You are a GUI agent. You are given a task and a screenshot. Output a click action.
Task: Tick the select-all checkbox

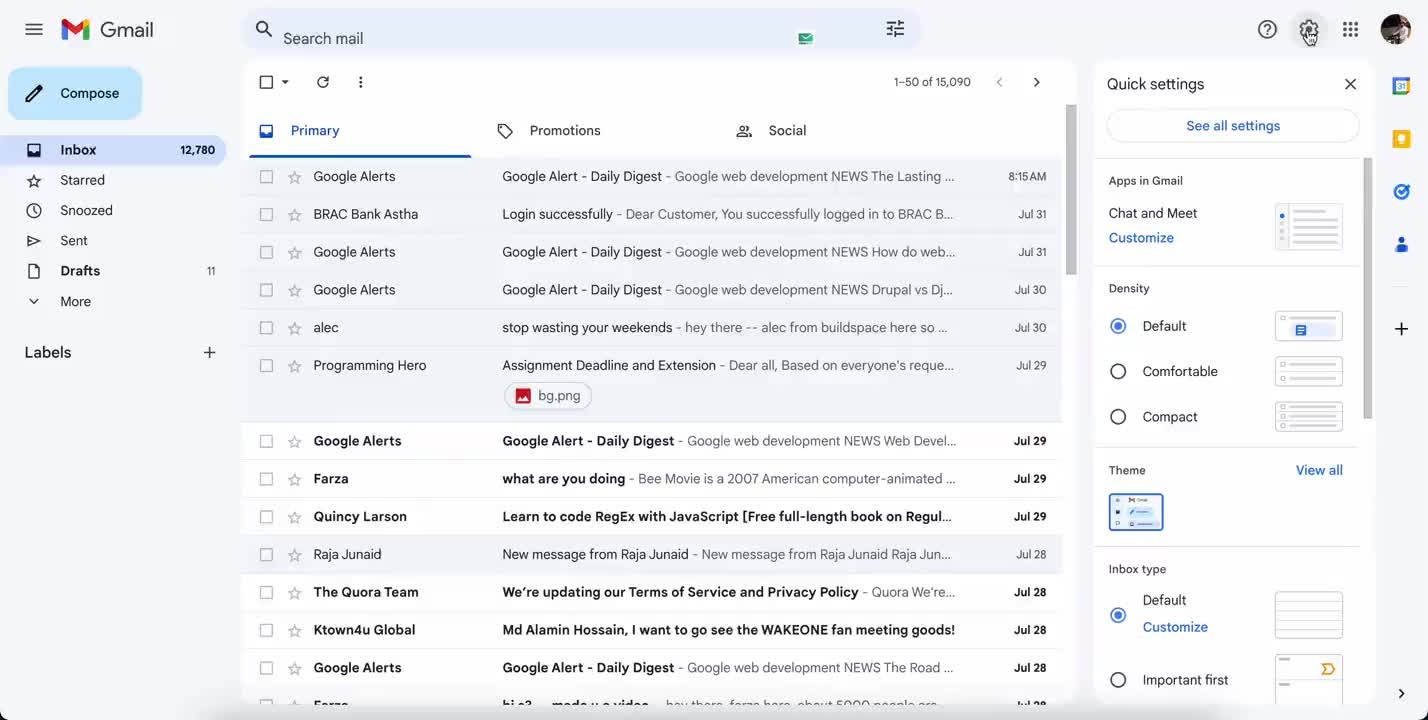click(x=266, y=82)
